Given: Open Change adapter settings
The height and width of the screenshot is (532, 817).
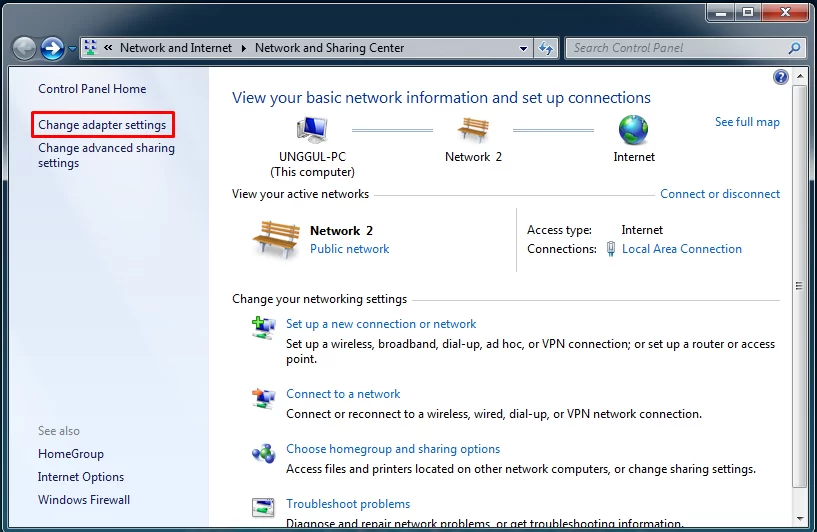Looking at the screenshot, I should click(102, 125).
